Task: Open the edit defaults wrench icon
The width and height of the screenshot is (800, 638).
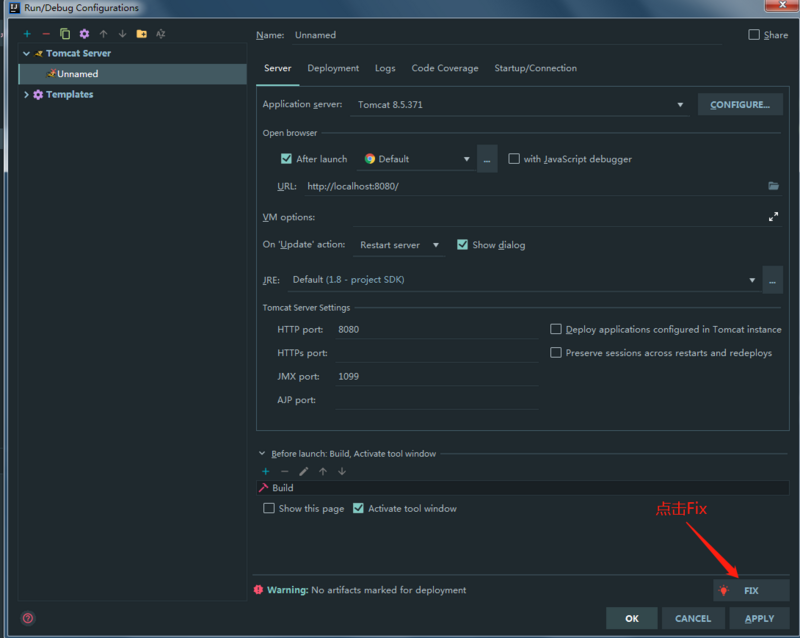Action: point(84,34)
